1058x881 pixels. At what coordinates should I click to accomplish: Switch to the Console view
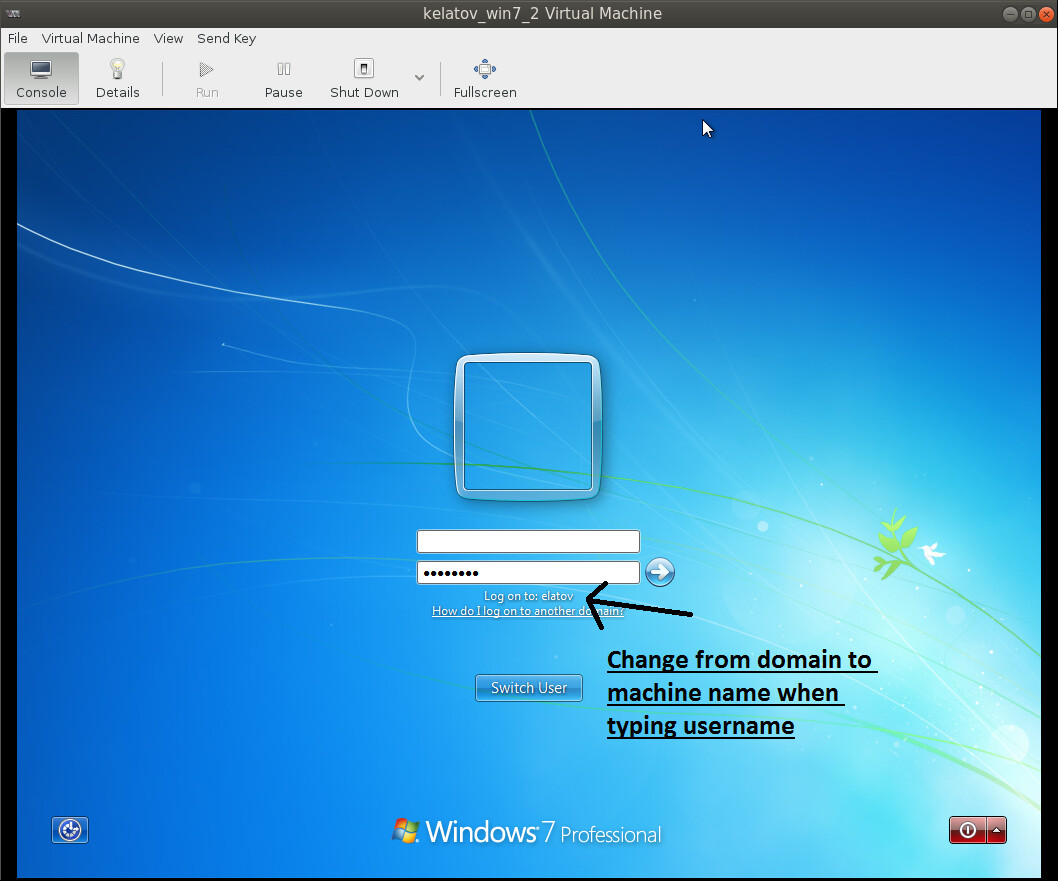point(40,78)
